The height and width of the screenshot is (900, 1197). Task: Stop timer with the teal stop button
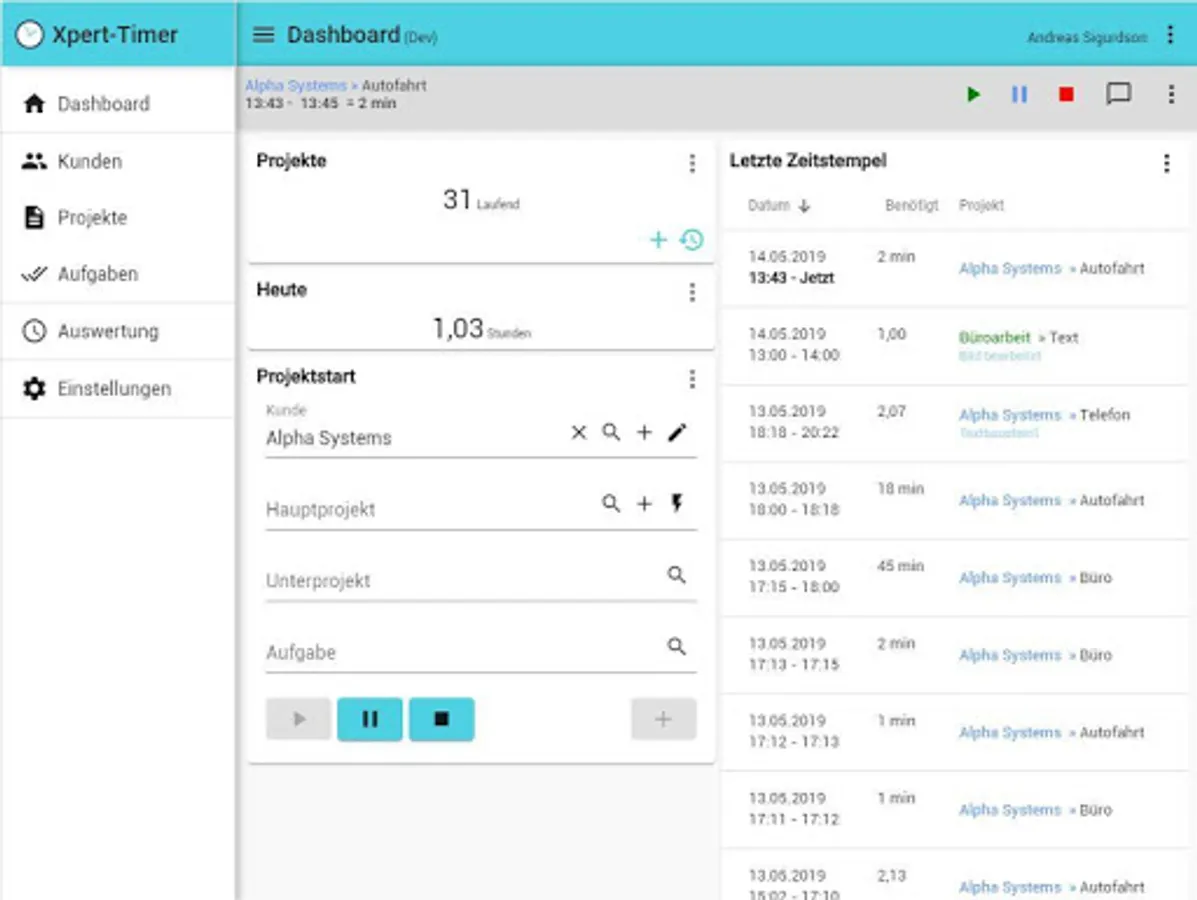tap(441, 719)
